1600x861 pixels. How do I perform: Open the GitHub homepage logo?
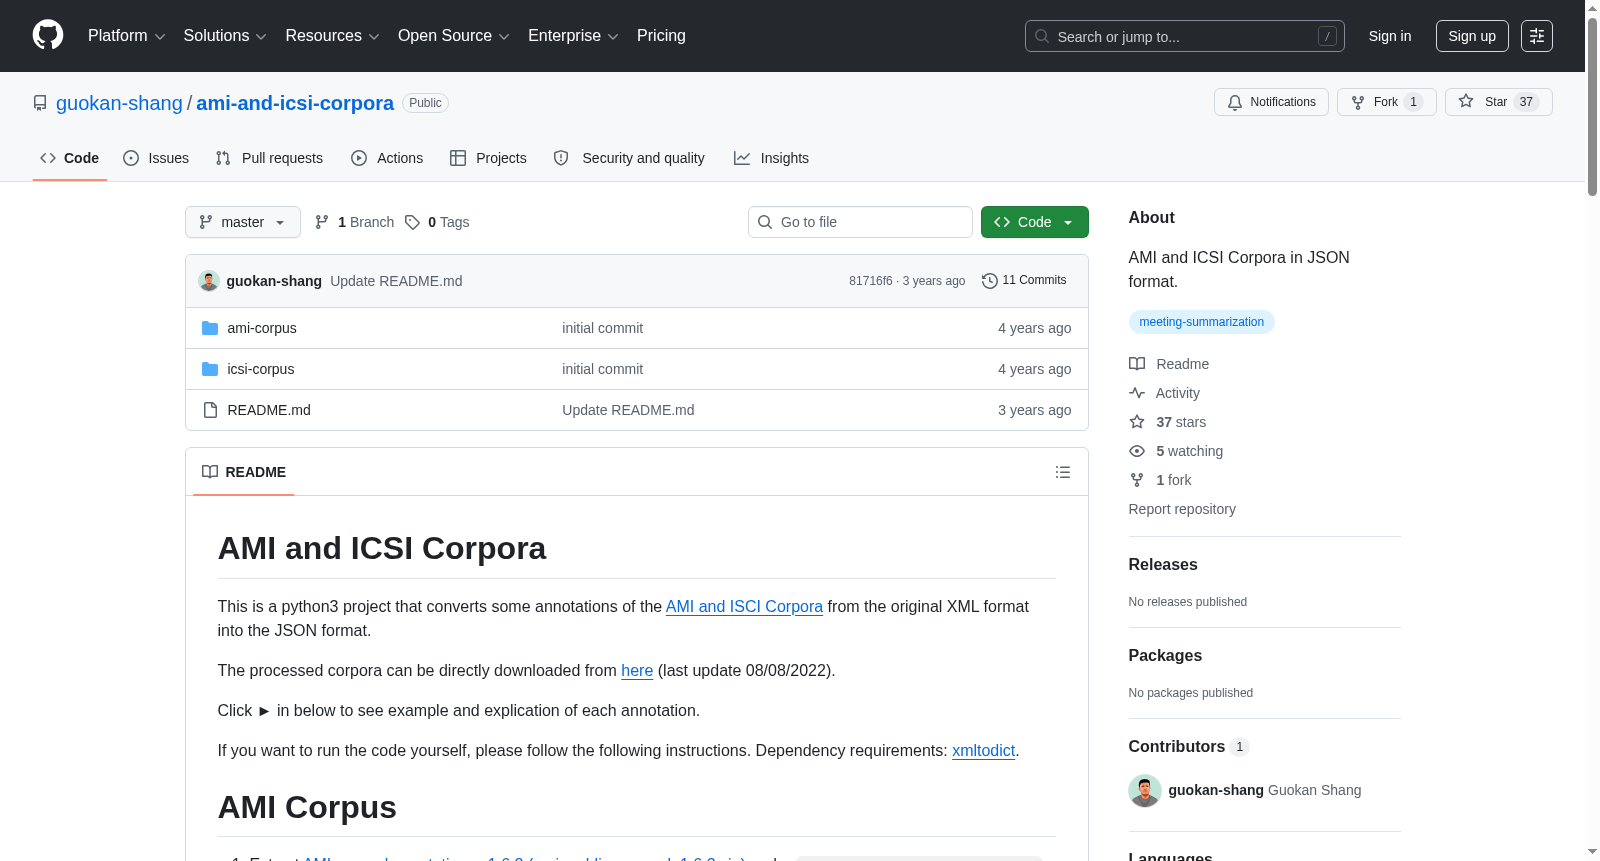[48, 35]
